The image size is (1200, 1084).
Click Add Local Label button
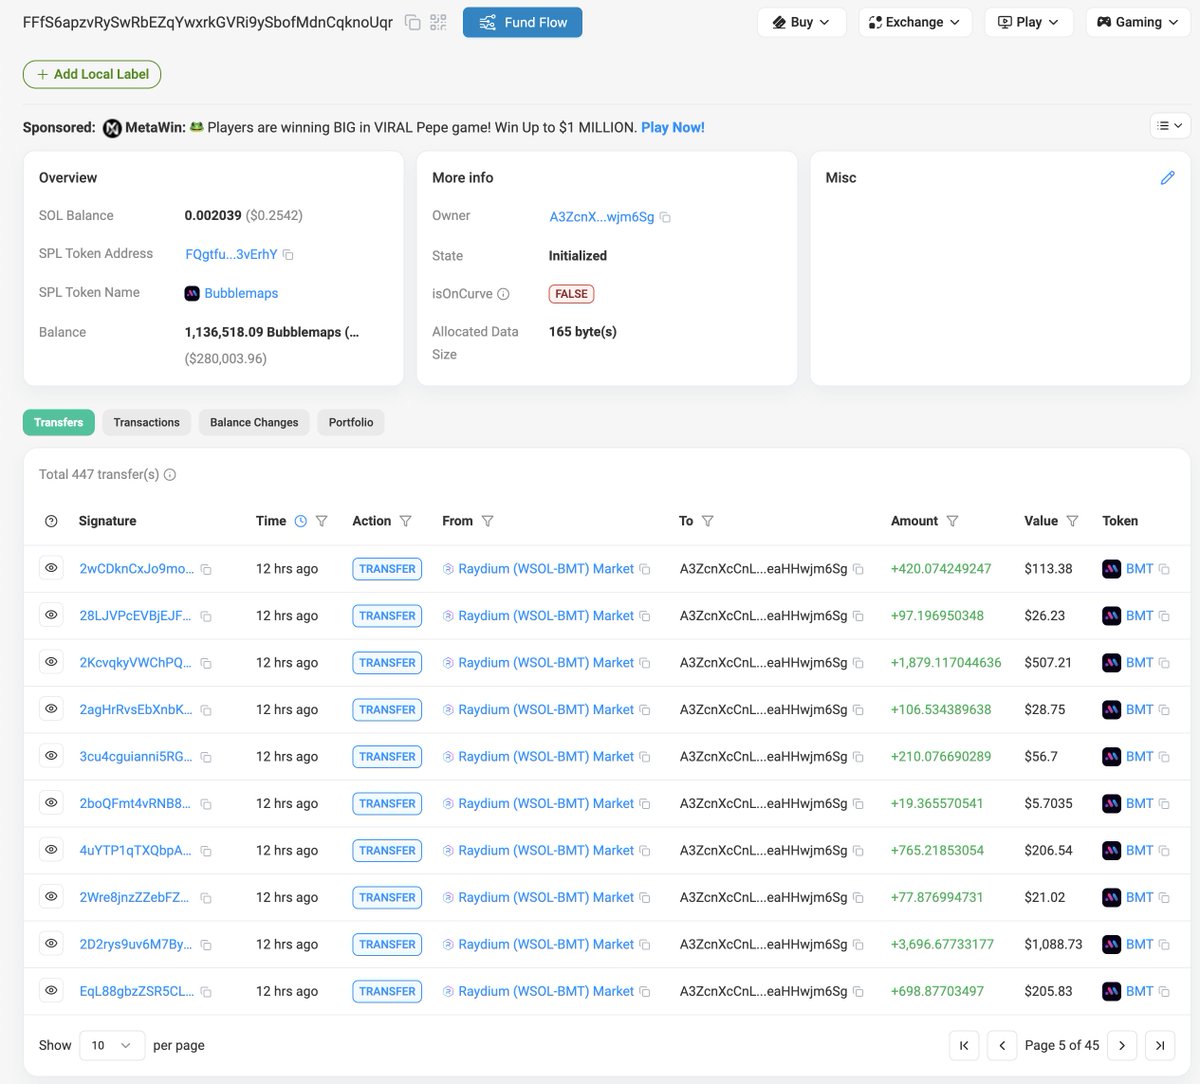pos(92,74)
